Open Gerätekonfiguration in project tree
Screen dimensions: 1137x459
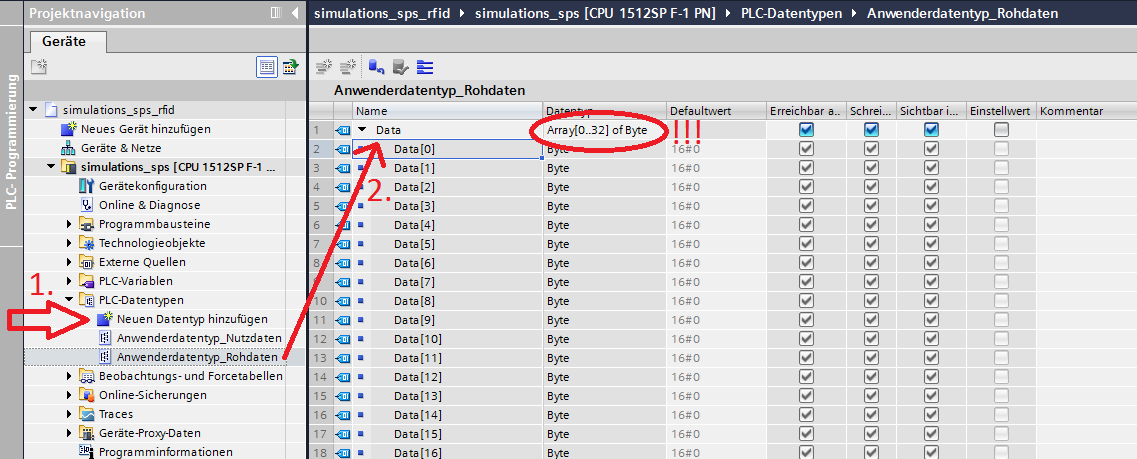pyautogui.click(x=152, y=186)
